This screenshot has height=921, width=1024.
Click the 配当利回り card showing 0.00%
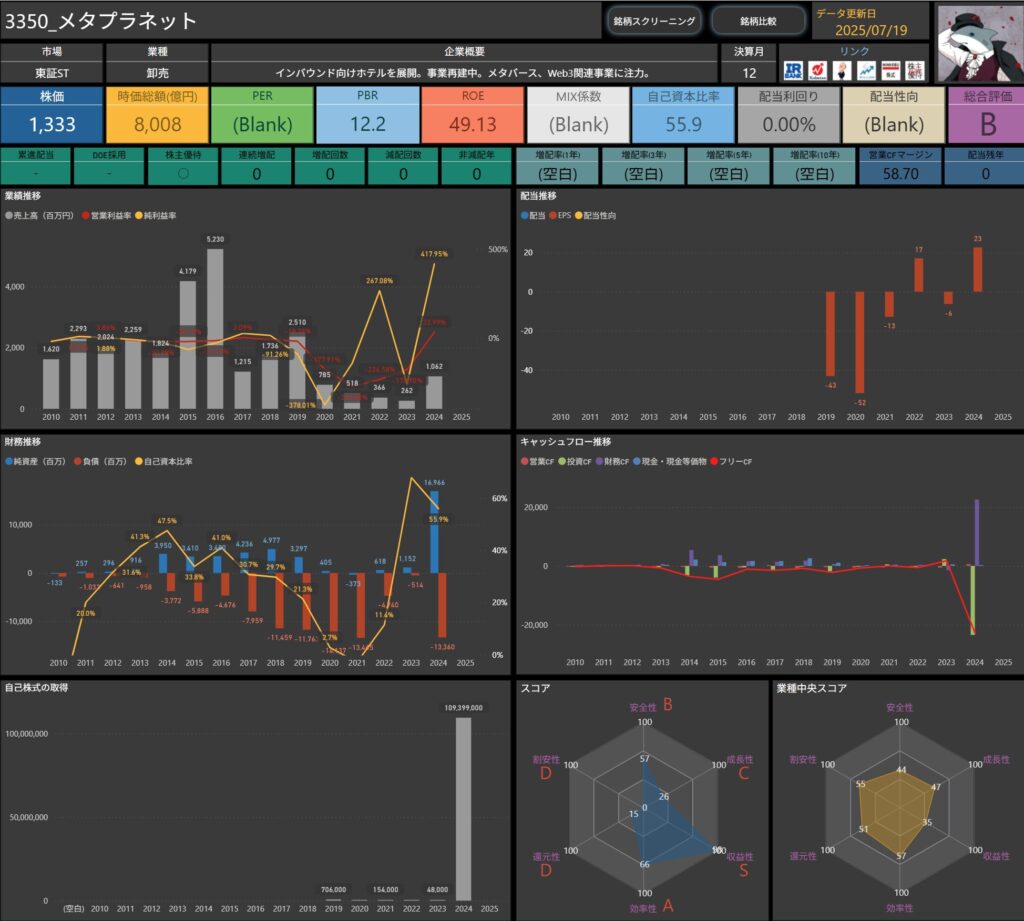[x=789, y=114]
